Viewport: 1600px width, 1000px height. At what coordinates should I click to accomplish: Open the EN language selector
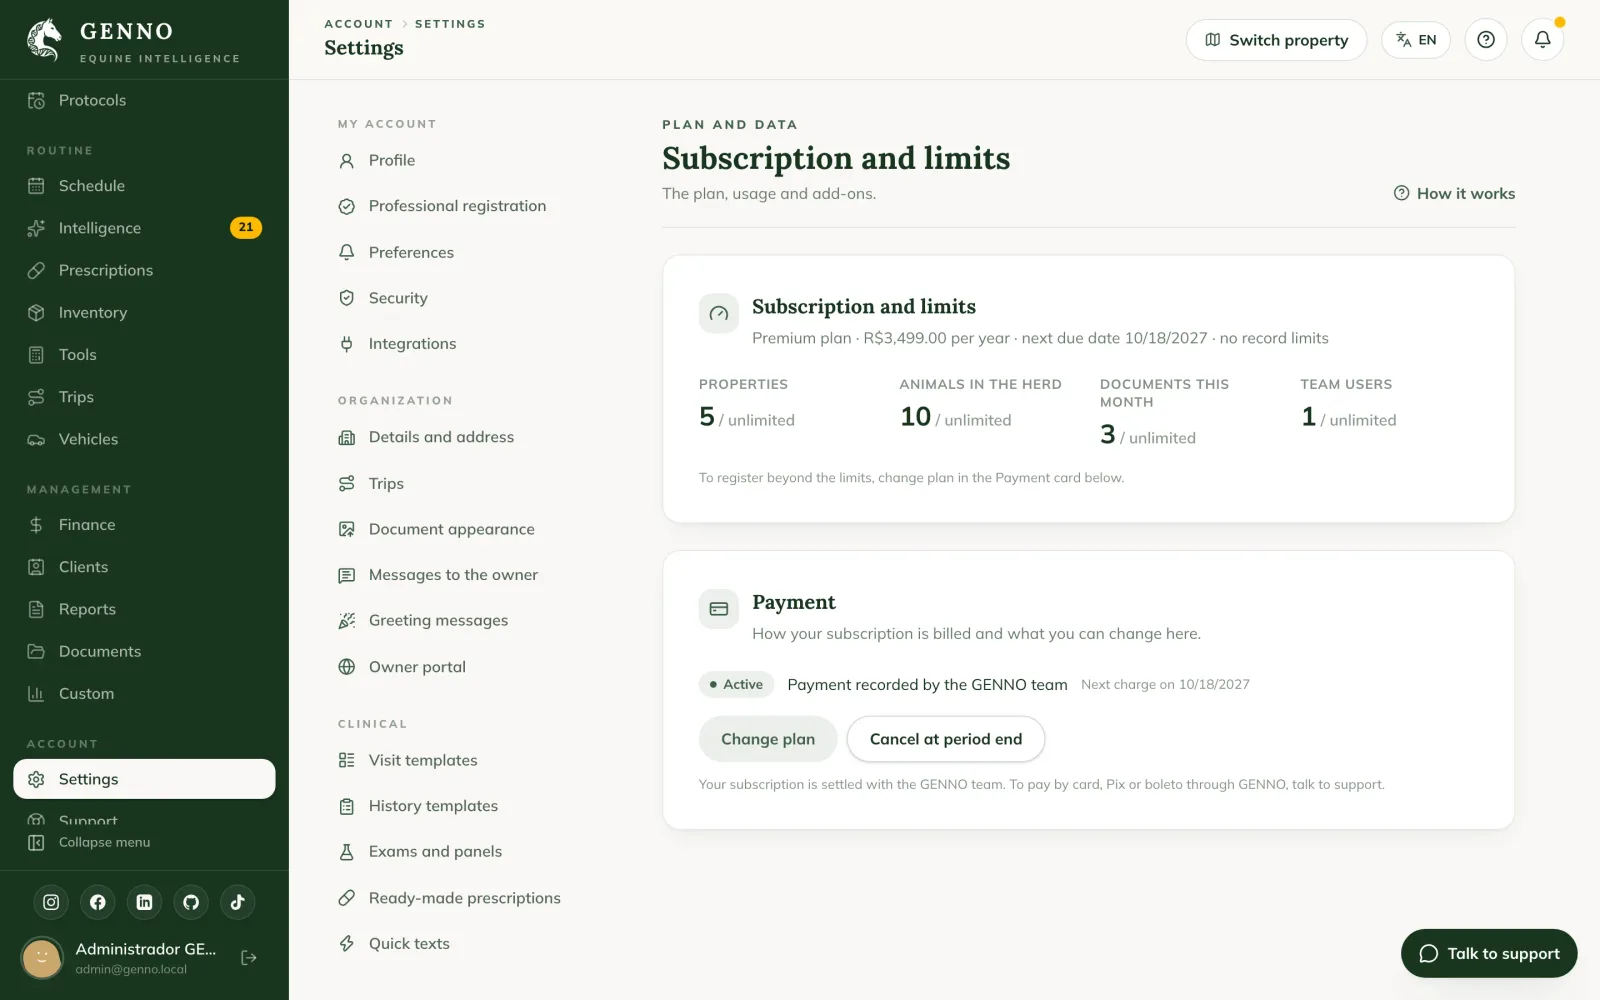click(x=1416, y=40)
